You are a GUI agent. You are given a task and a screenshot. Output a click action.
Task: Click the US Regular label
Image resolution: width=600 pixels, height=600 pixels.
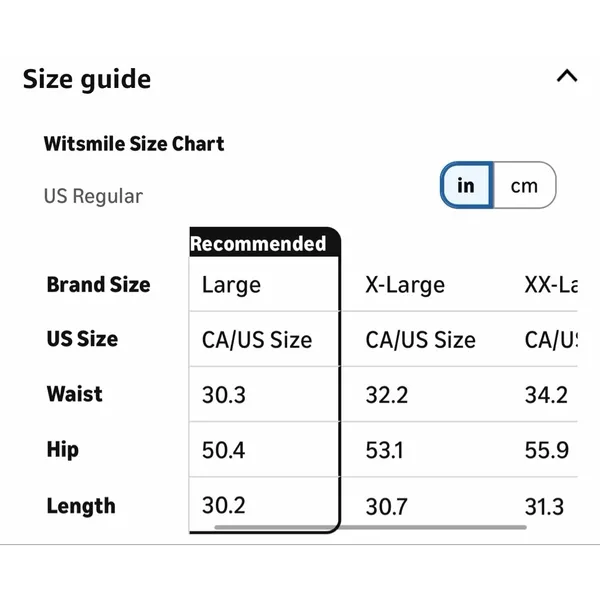(93, 196)
